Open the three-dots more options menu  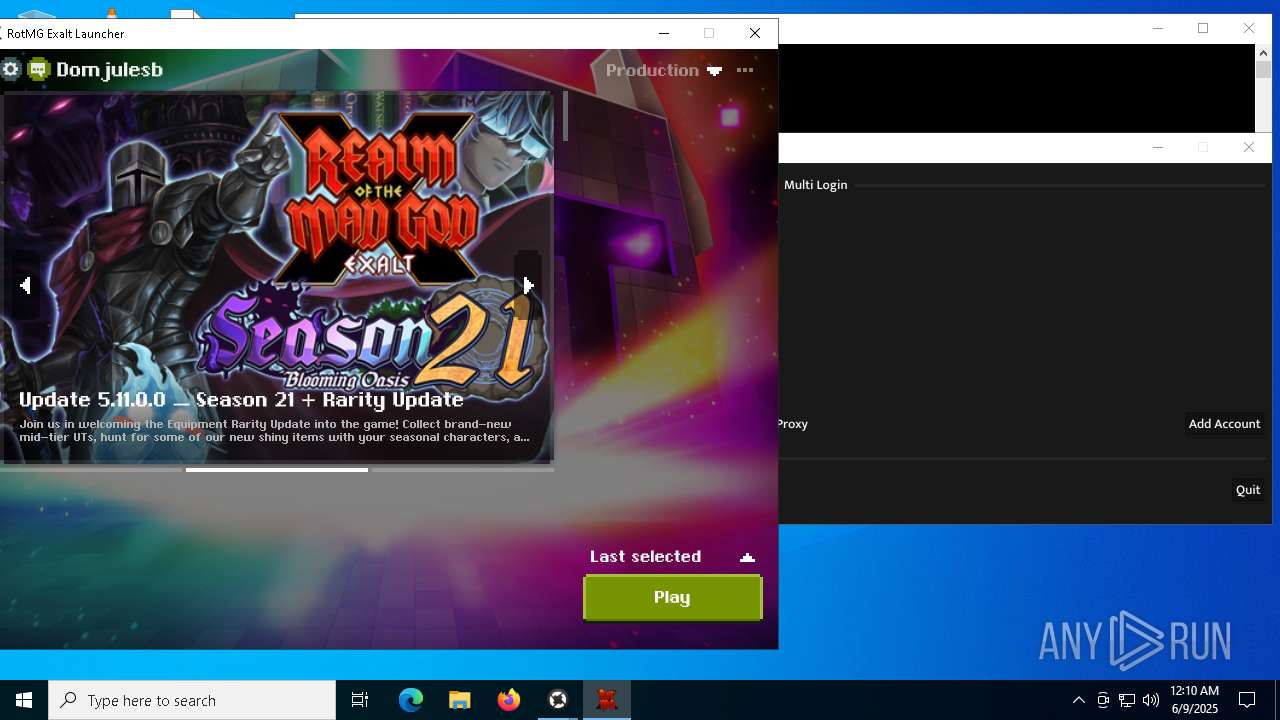(745, 70)
